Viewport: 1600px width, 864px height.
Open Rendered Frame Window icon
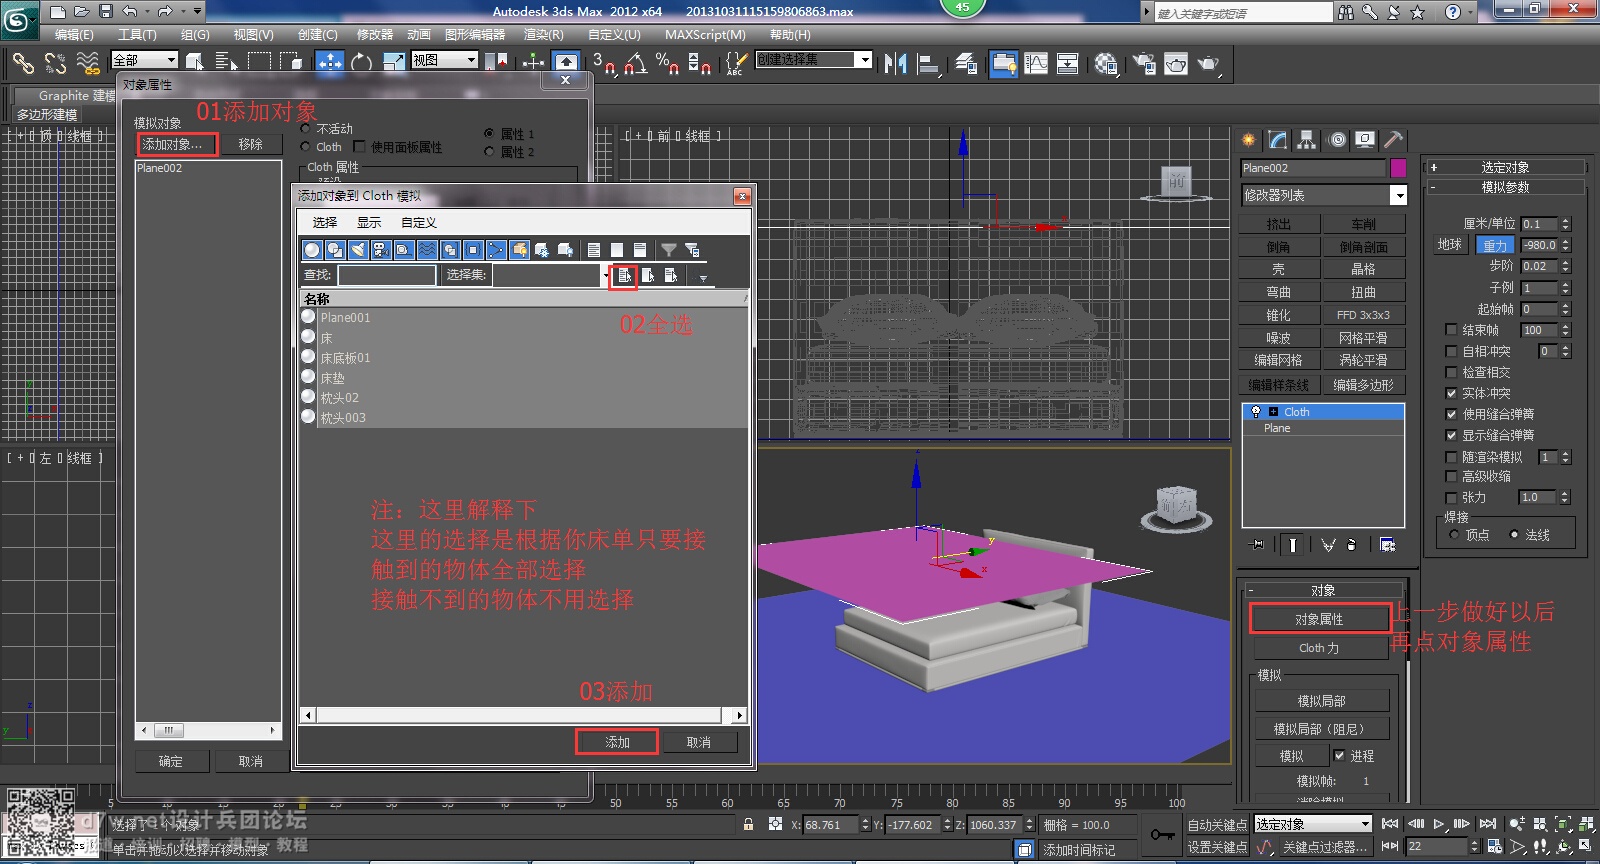pos(1176,63)
